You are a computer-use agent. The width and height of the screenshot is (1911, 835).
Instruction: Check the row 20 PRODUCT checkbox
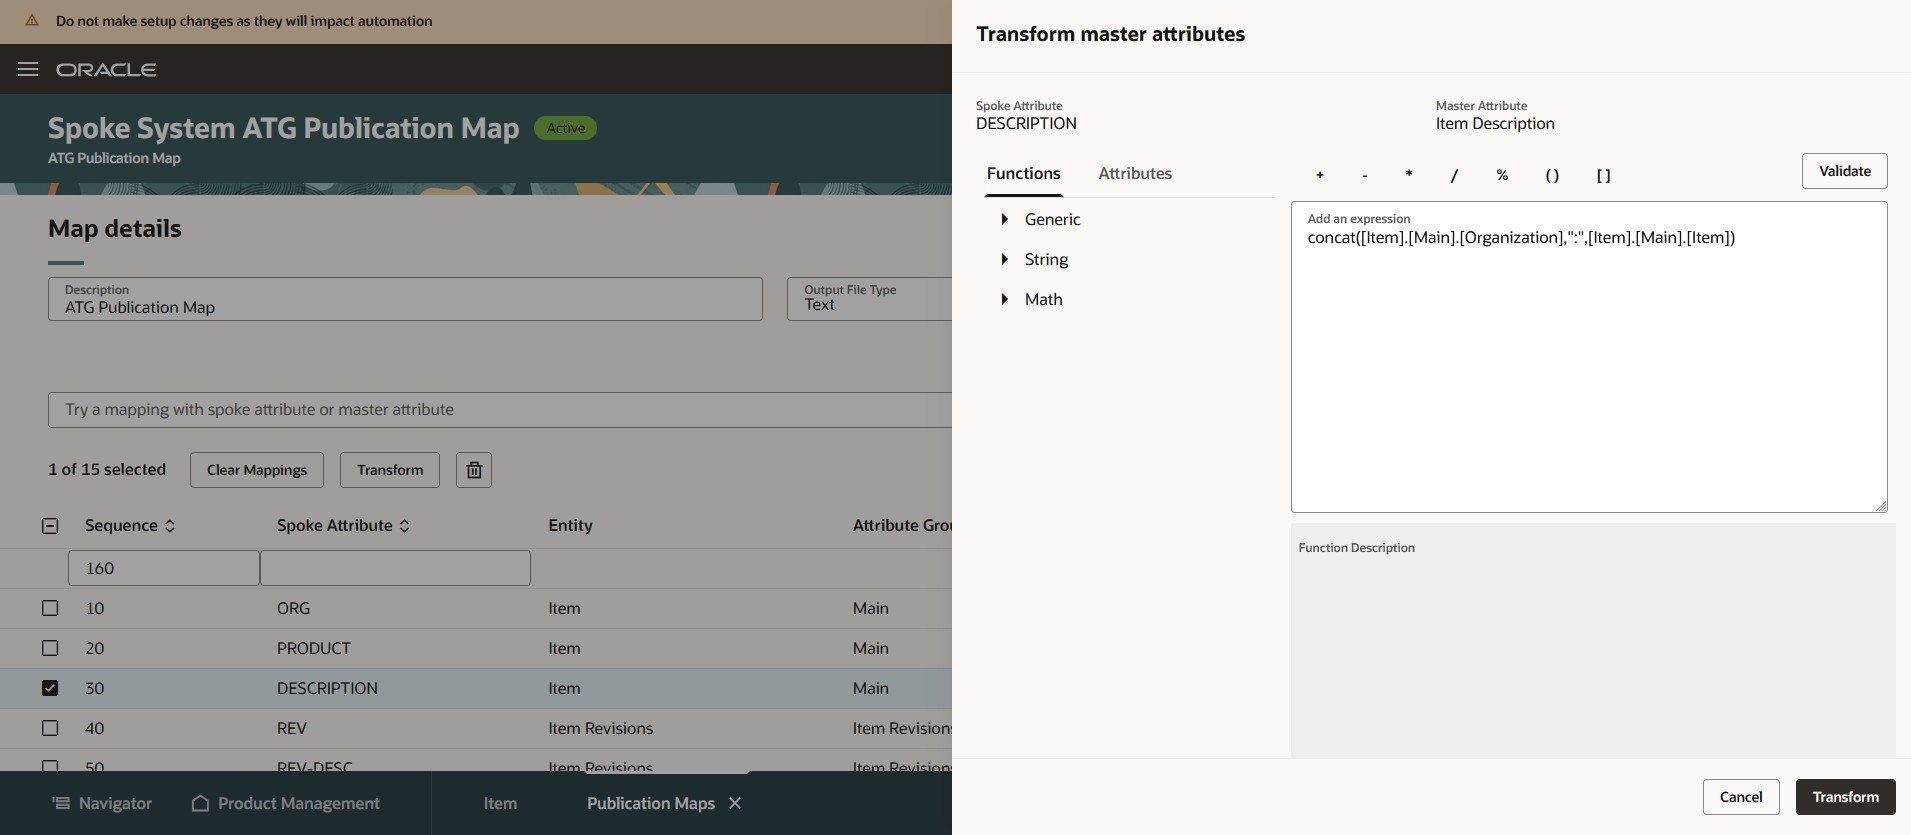click(50, 648)
